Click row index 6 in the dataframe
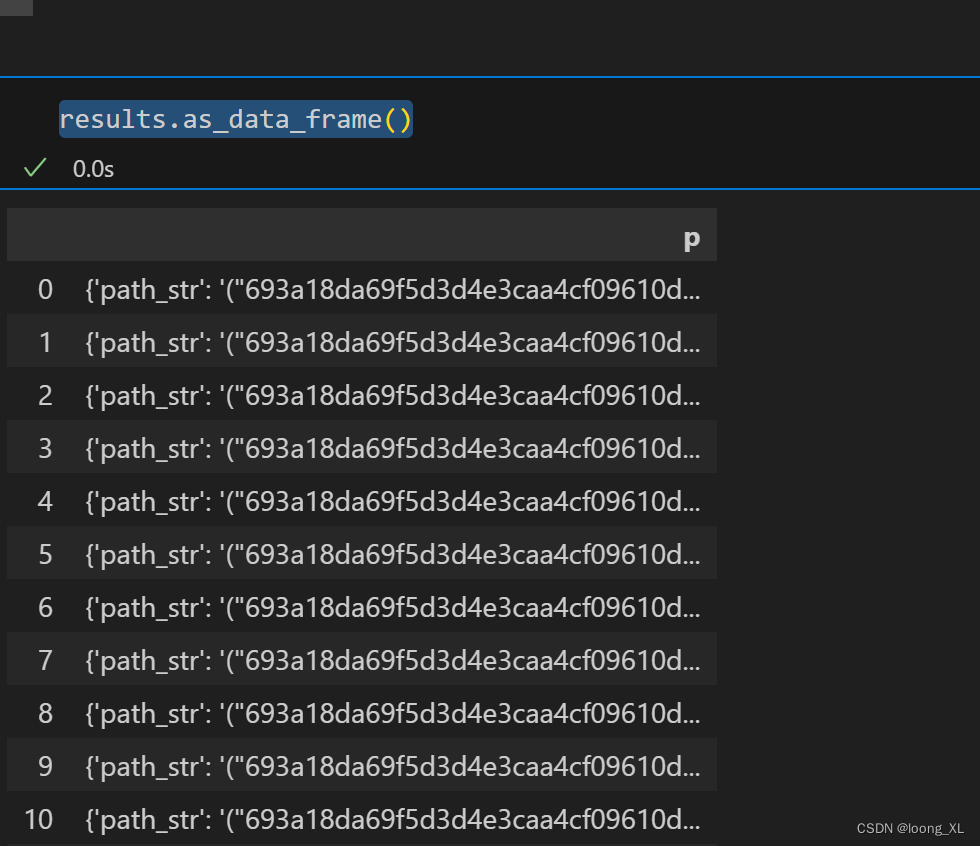This screenshot has width=980, height=846. pyautogui.click(x=45, y=608)
